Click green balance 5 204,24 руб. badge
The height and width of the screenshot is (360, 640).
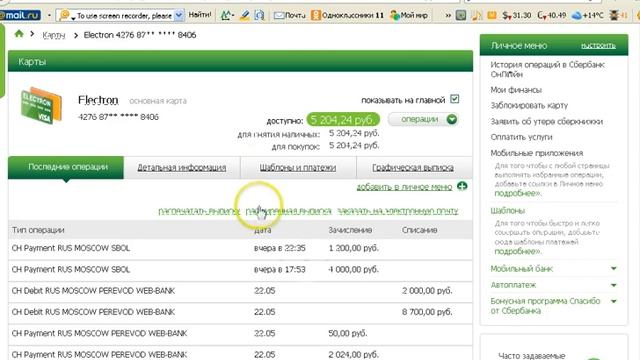click(343, 120)
